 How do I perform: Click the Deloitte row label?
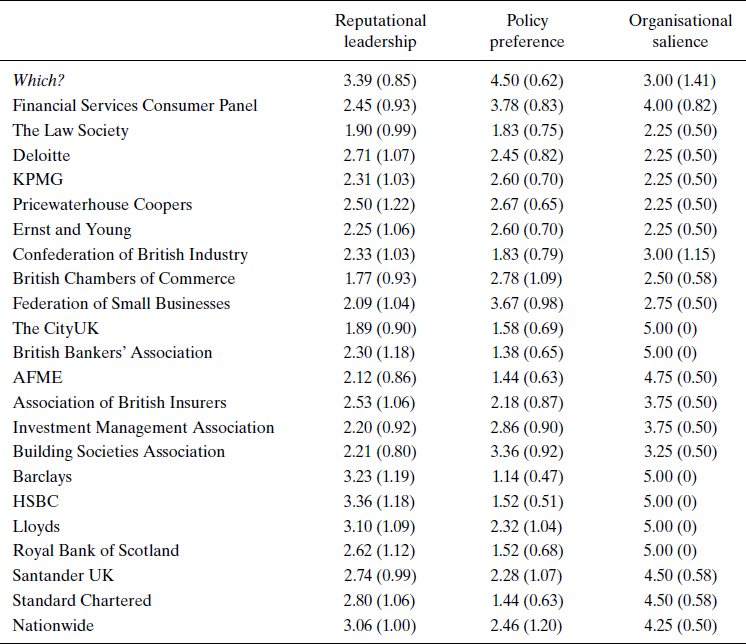[x=41, y=155]
